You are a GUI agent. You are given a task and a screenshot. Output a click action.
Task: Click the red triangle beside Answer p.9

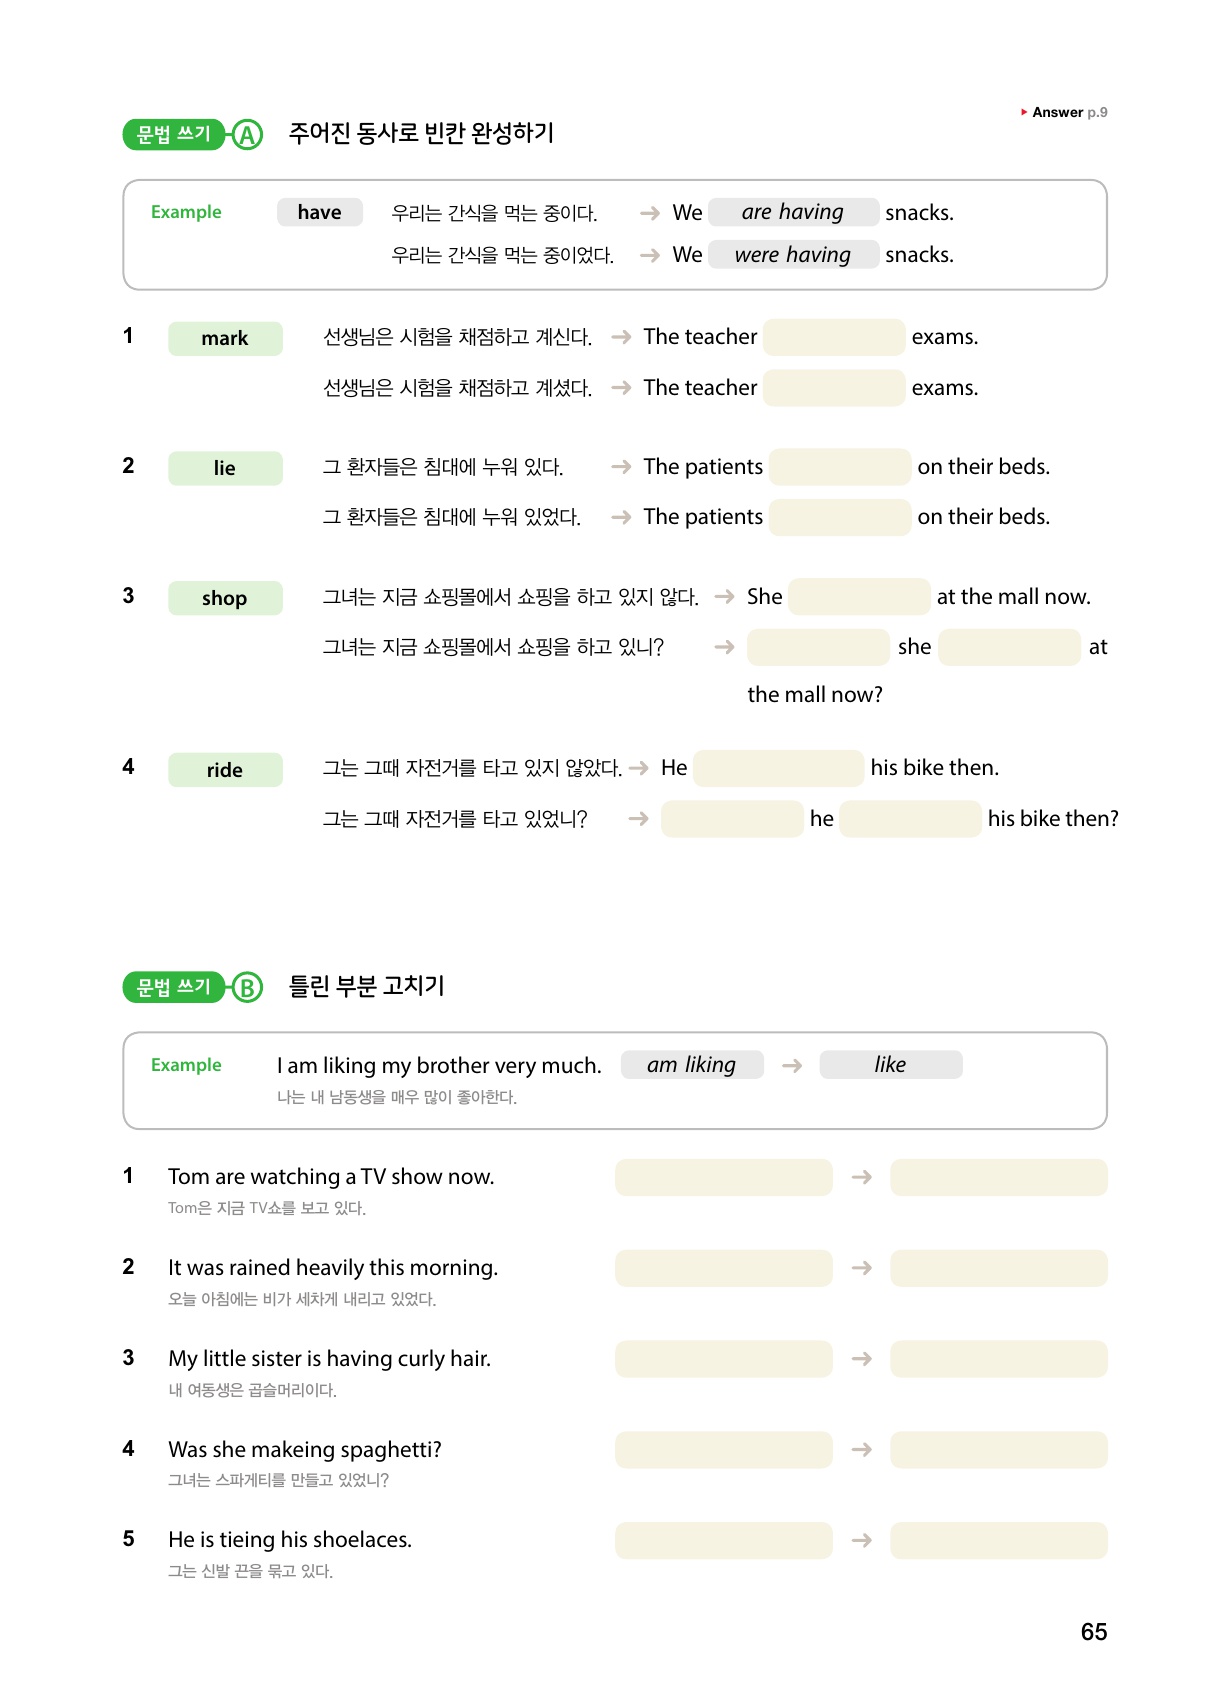pyautogui.click(x=1024, y=112)
